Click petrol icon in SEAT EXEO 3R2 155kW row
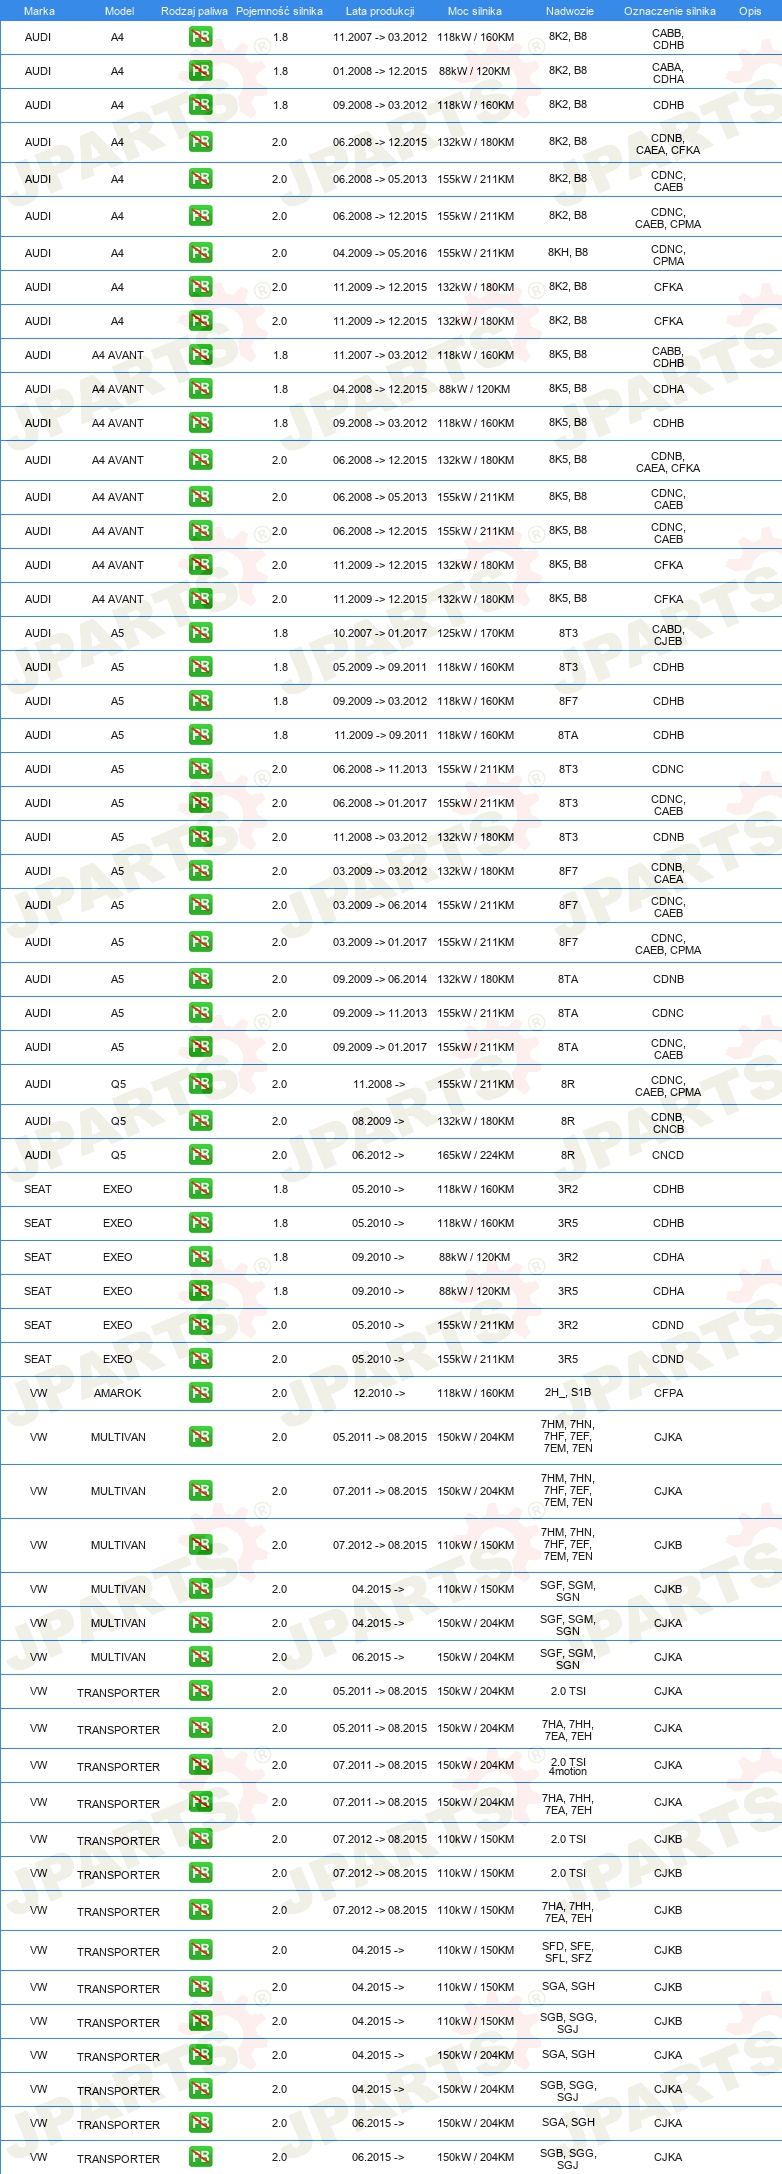The image size is (782, 2174). tap(200, 1325)
